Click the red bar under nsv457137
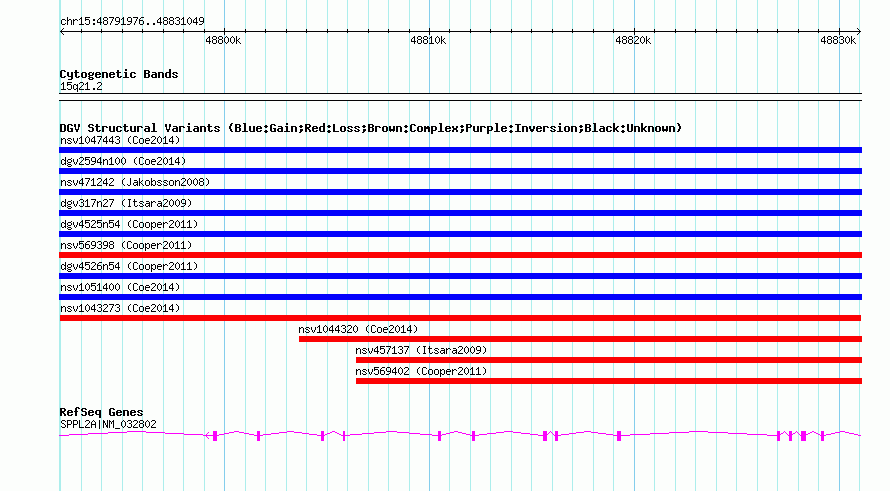 (608, 360)
